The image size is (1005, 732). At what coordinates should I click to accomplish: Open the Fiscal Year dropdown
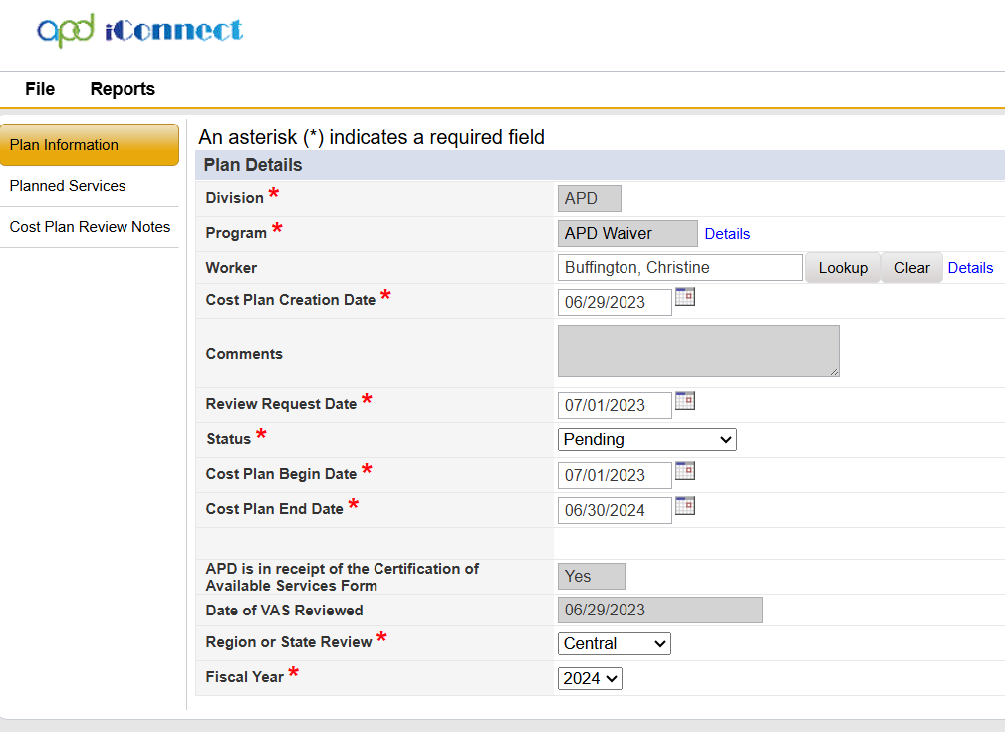(590, 678)
